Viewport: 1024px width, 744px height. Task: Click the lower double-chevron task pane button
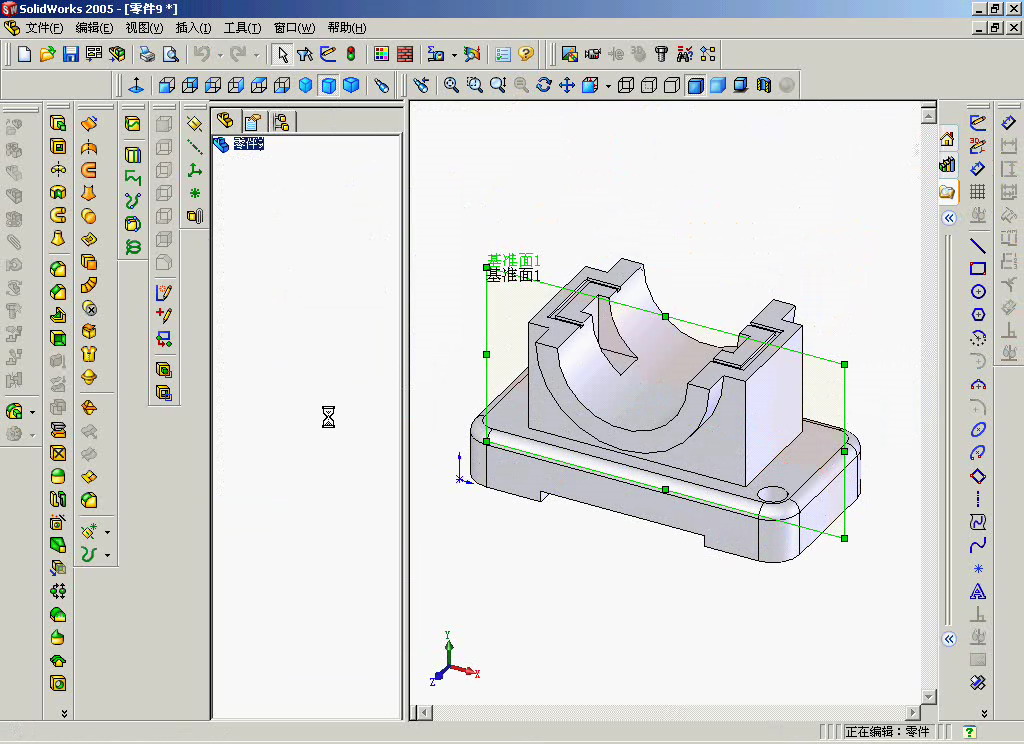click(949, 639)
